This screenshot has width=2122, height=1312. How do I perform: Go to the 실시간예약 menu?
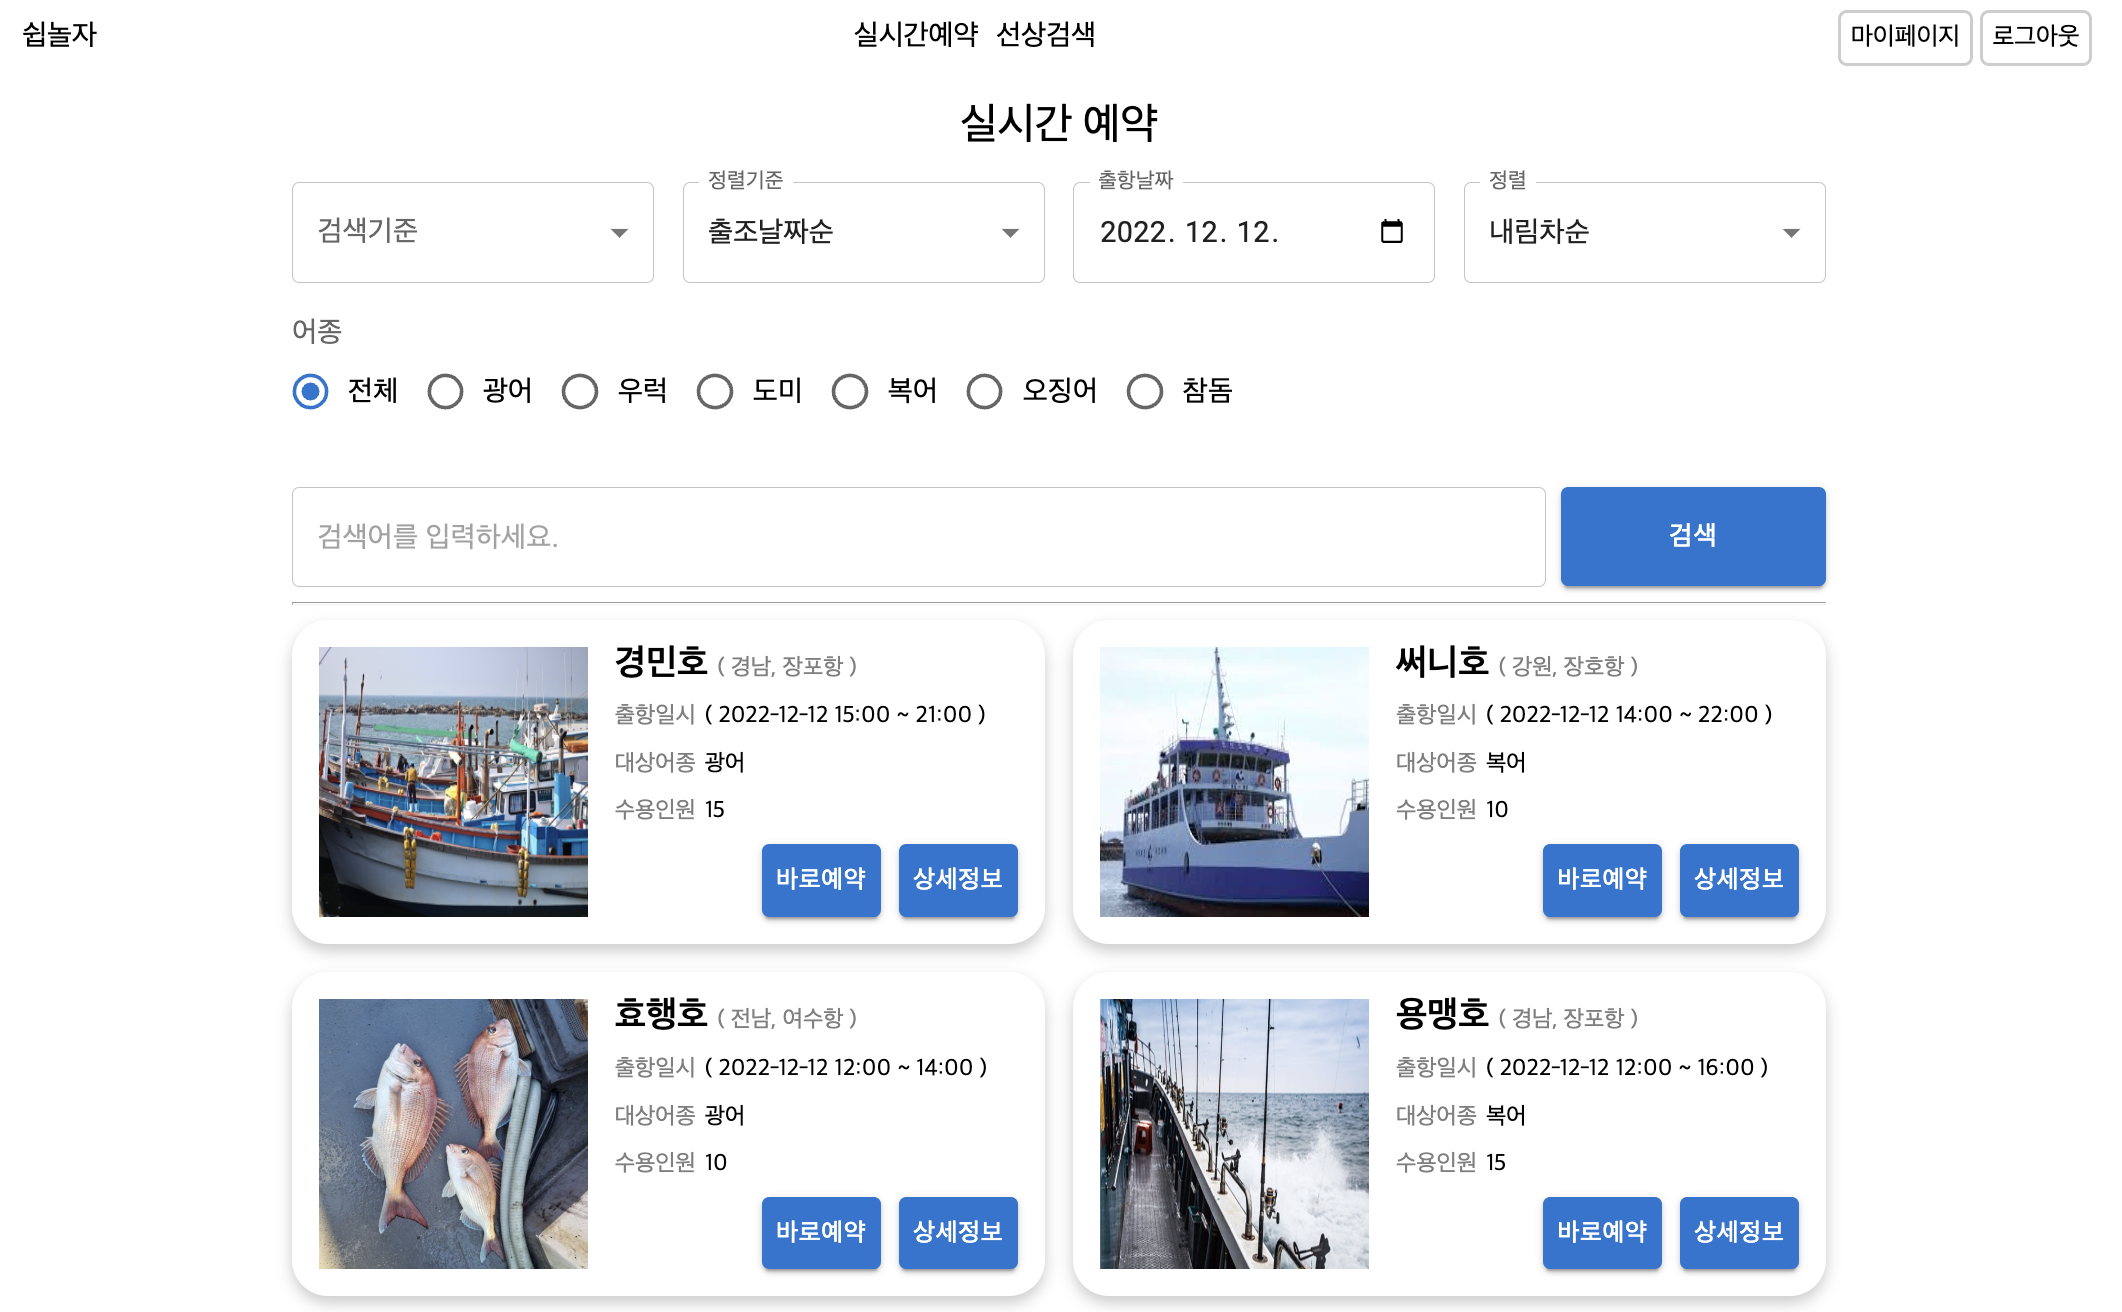tap(915, 35)
